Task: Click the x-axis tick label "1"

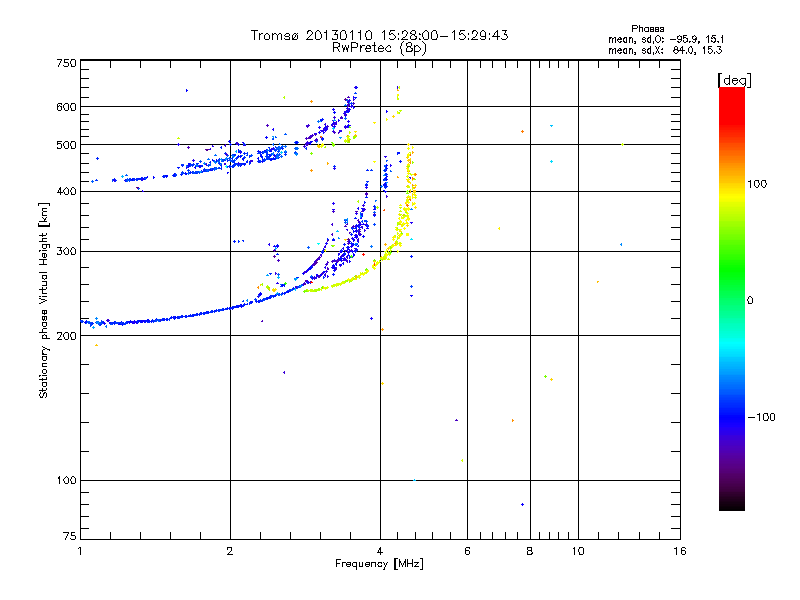Action: [80, 551]
